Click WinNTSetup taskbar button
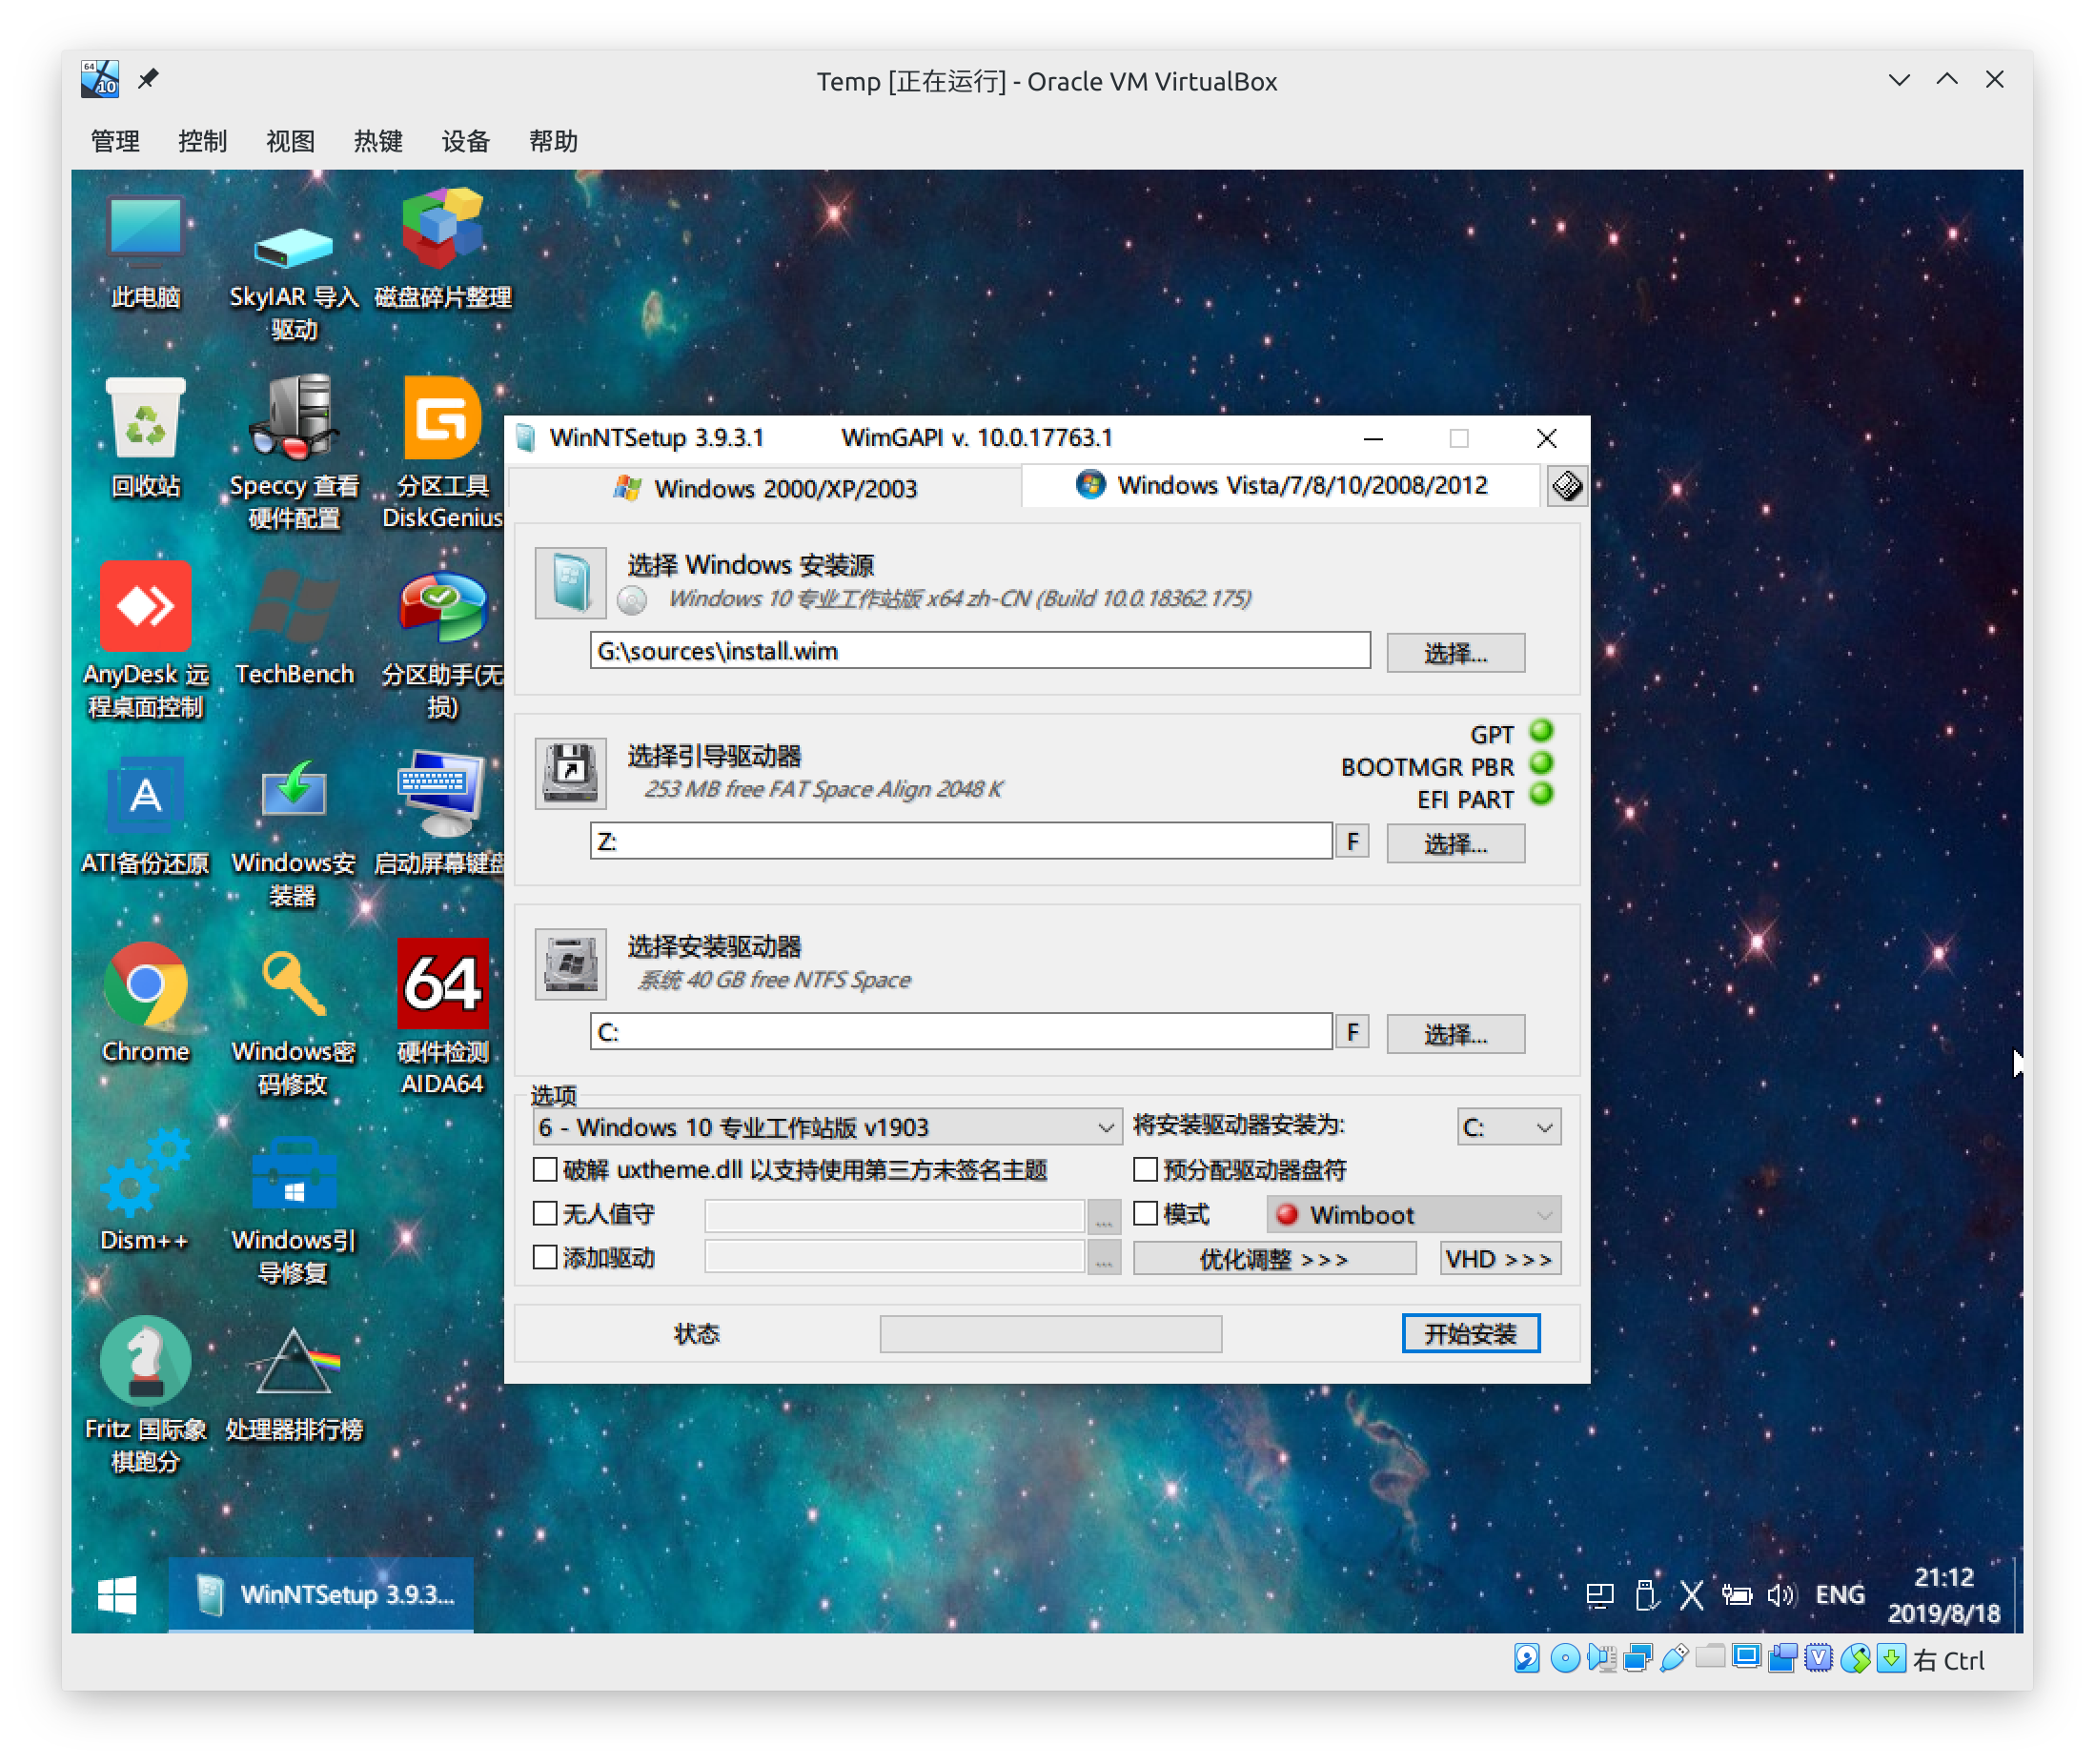Image resolution: width=2095 pixels, height=1764 pixels. [x=321, y=1595]
